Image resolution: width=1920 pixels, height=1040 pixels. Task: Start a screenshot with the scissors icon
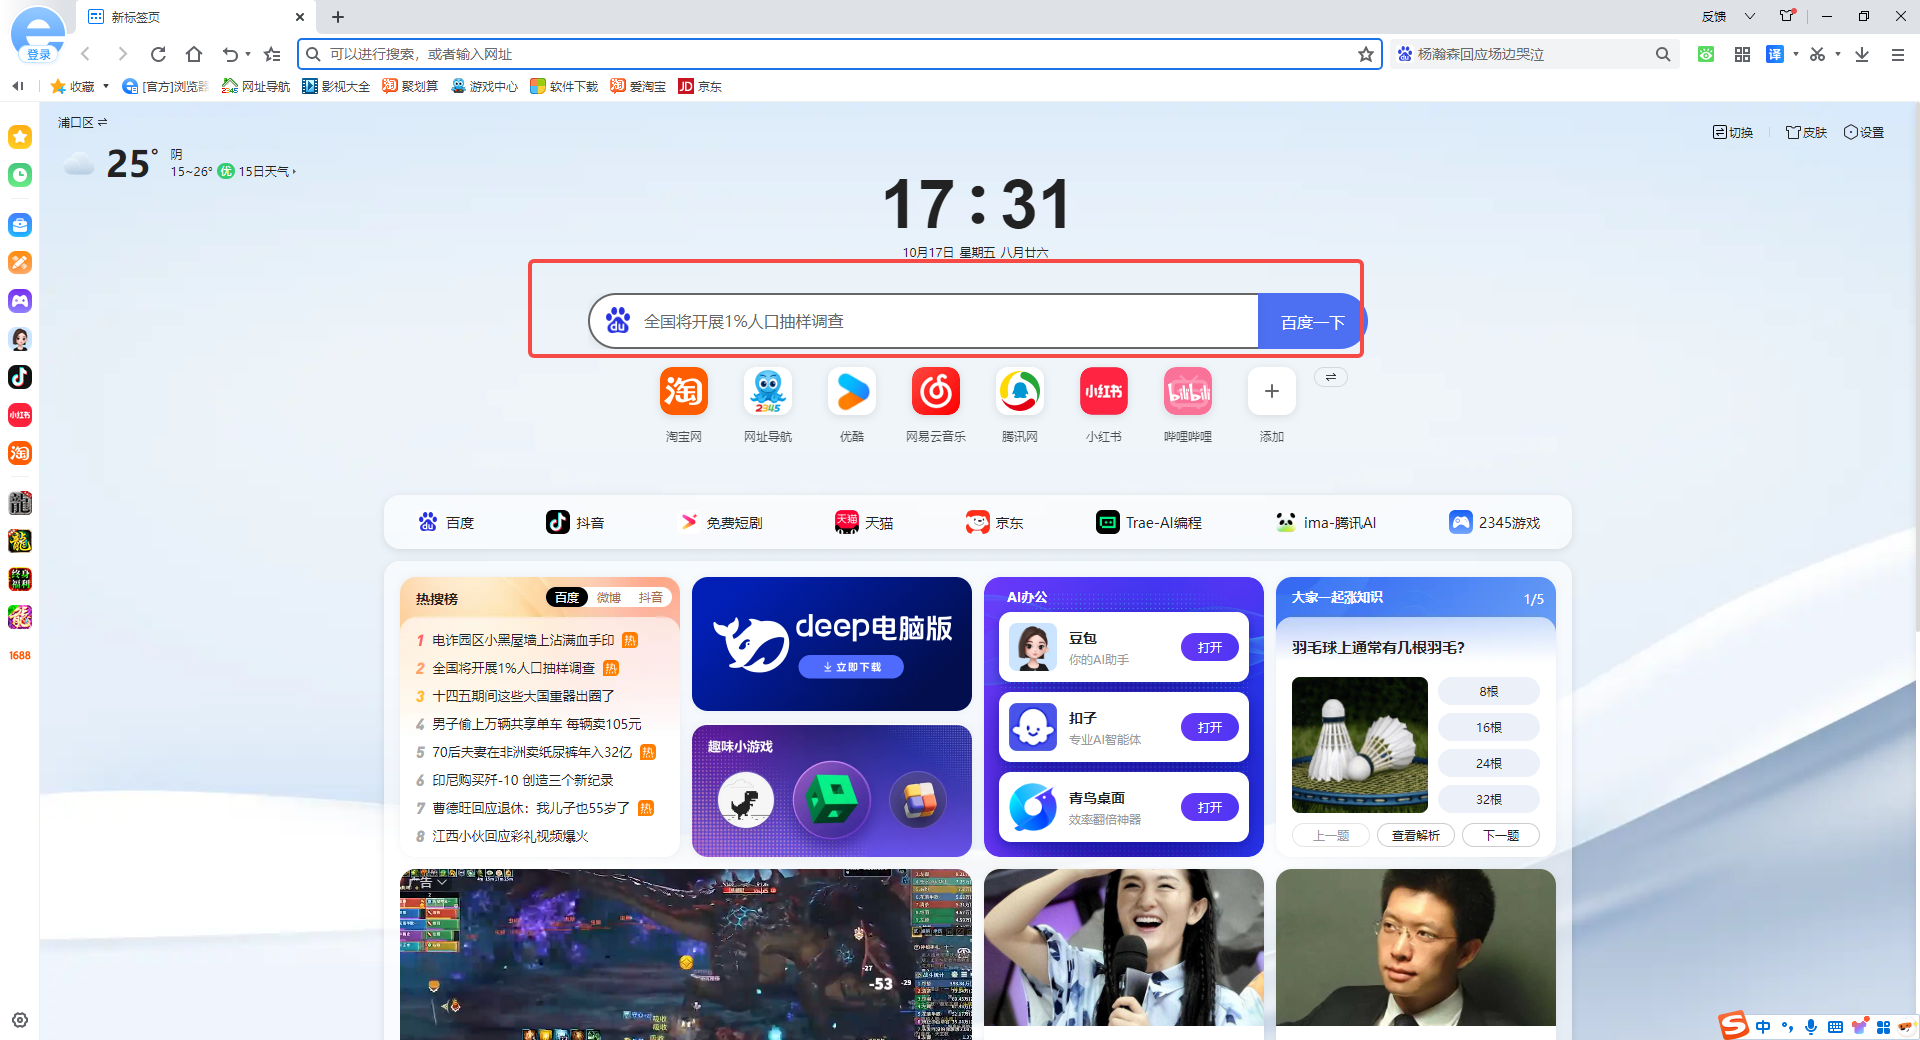pyautogui.click(x=1817, y=54)
